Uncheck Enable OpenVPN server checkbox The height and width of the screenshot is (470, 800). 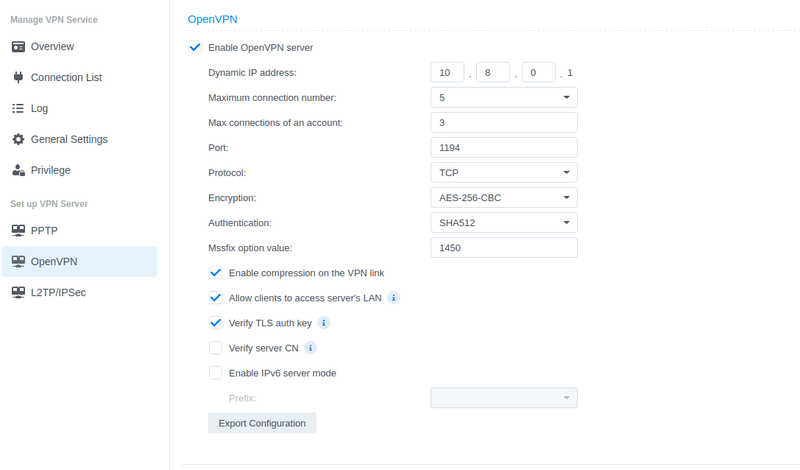(195, 47)
